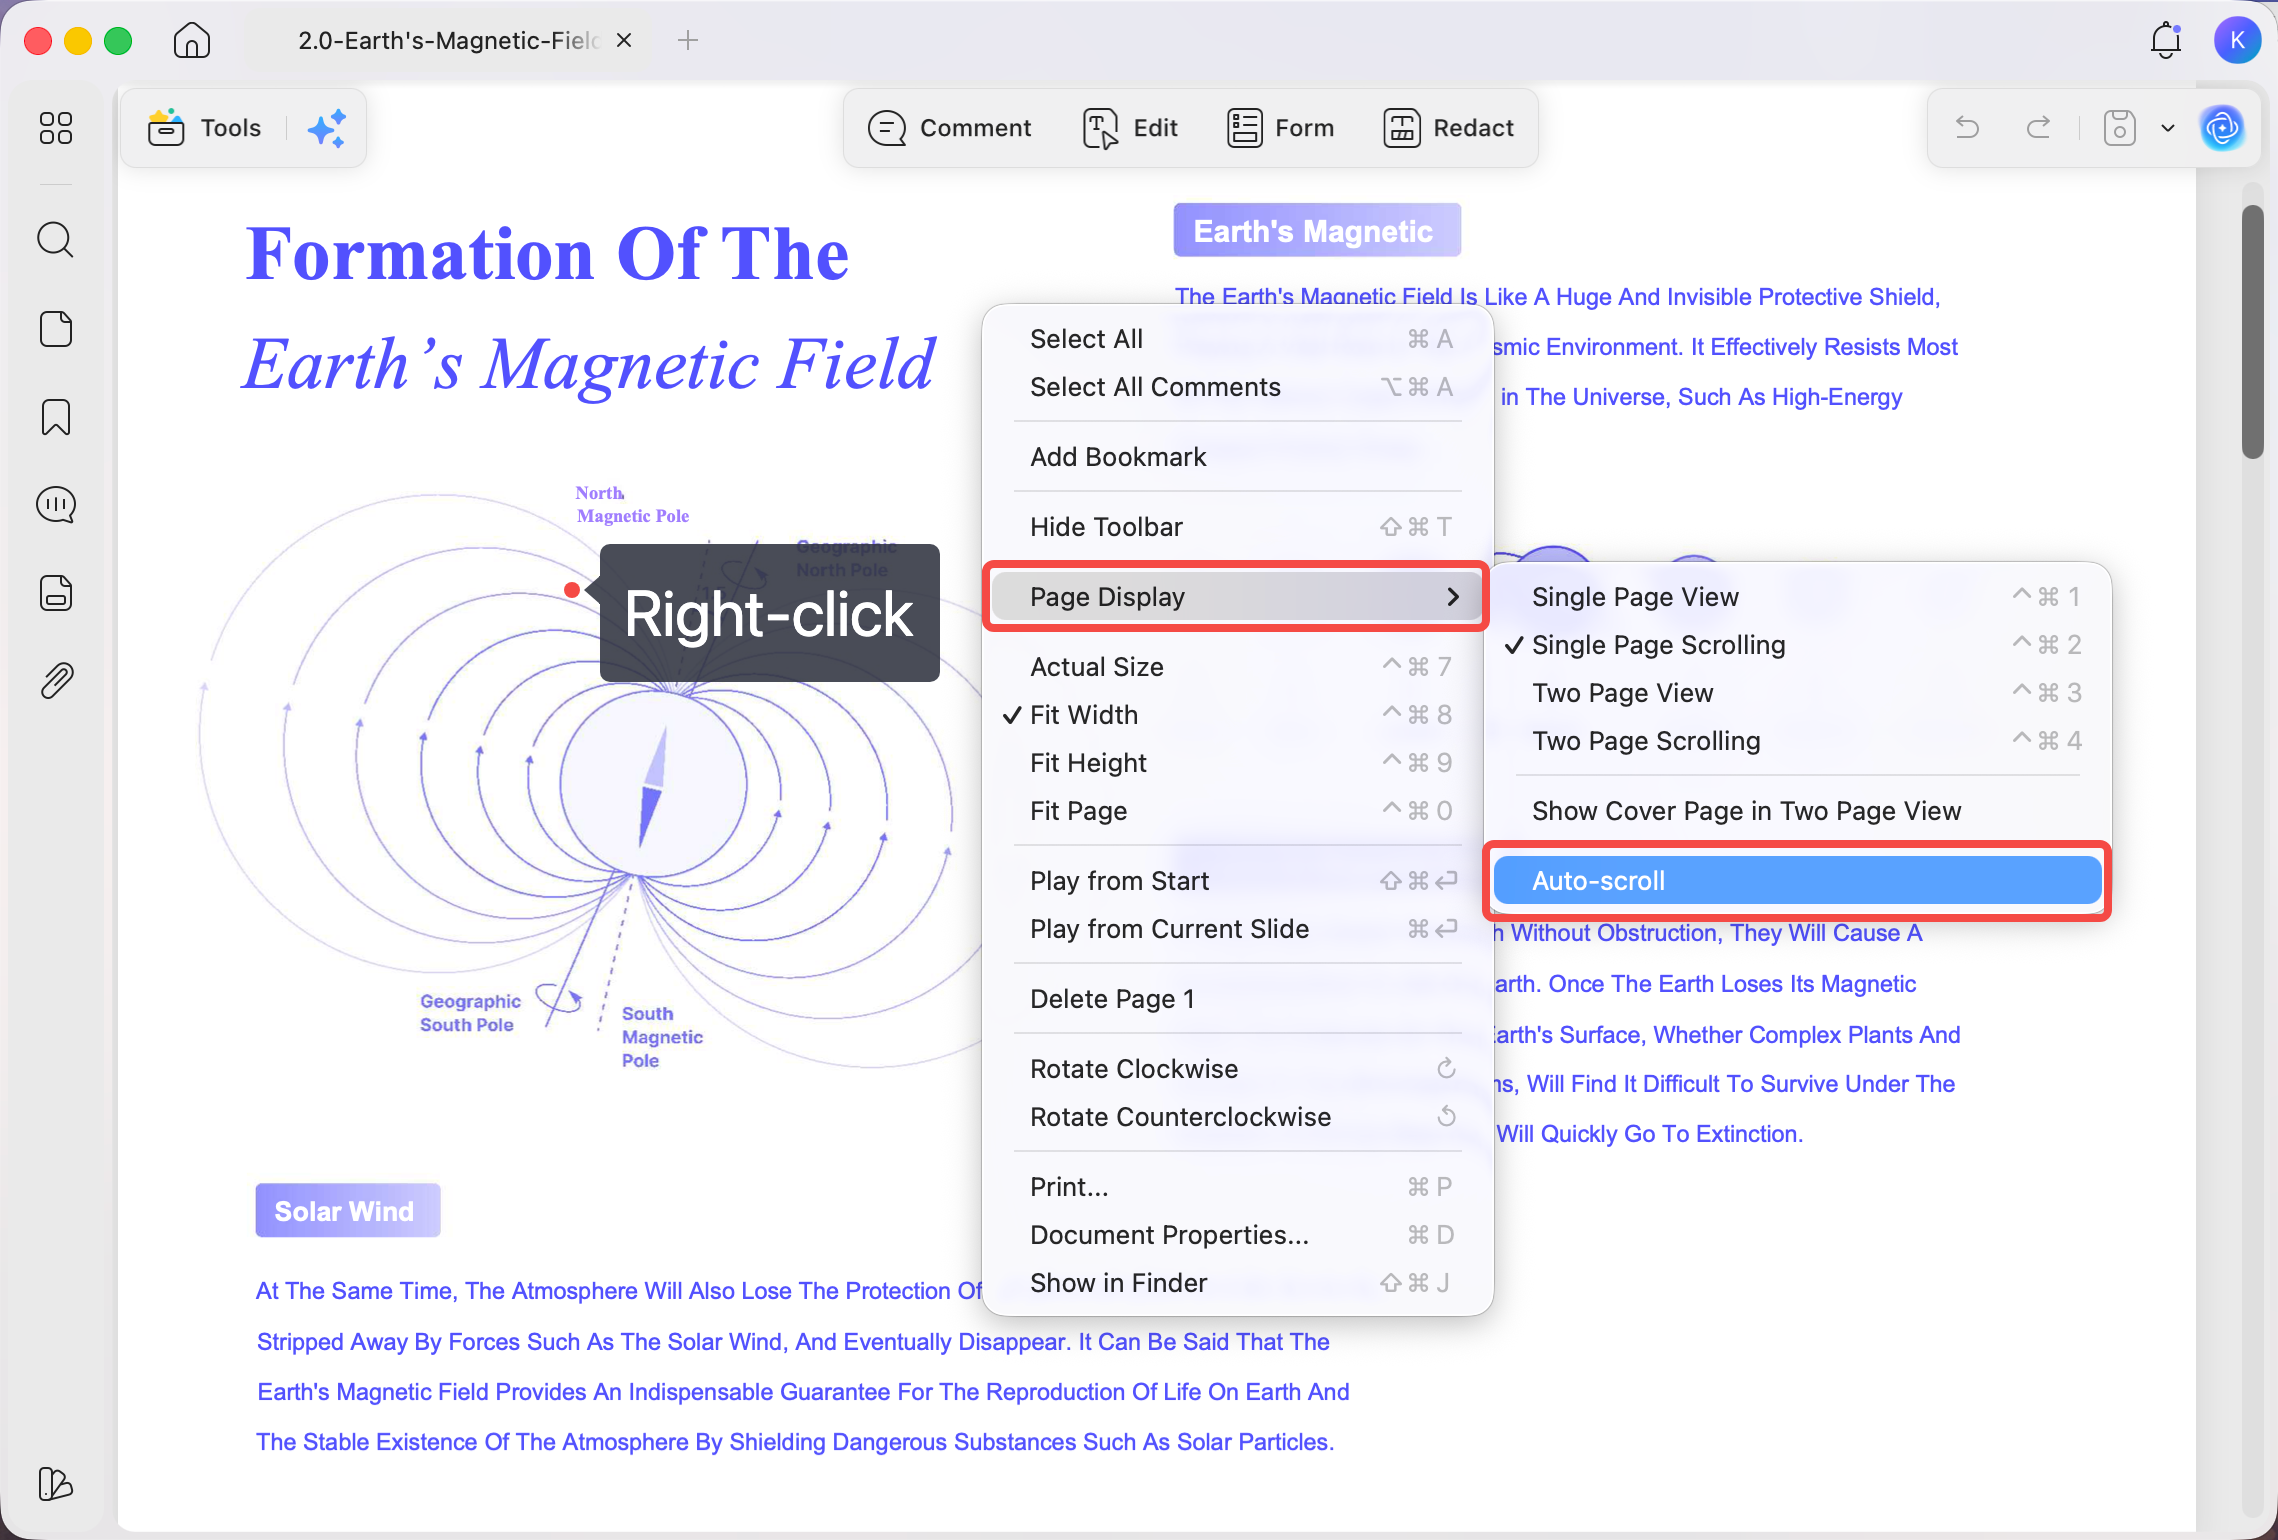Choose Play from Start
The image size is (2278, 1540).
pos(1238,881)
